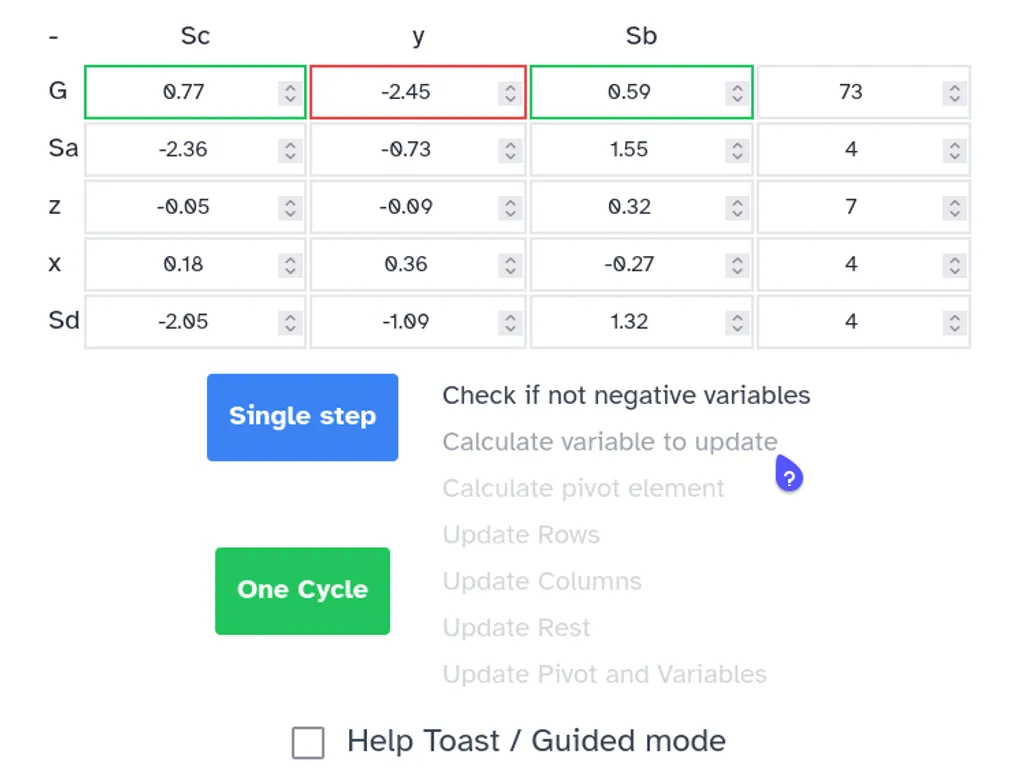Enable Help Toast / Guided mode checkbox
The height and width of the screenshot is (782, 1020).
pos(308,743)
